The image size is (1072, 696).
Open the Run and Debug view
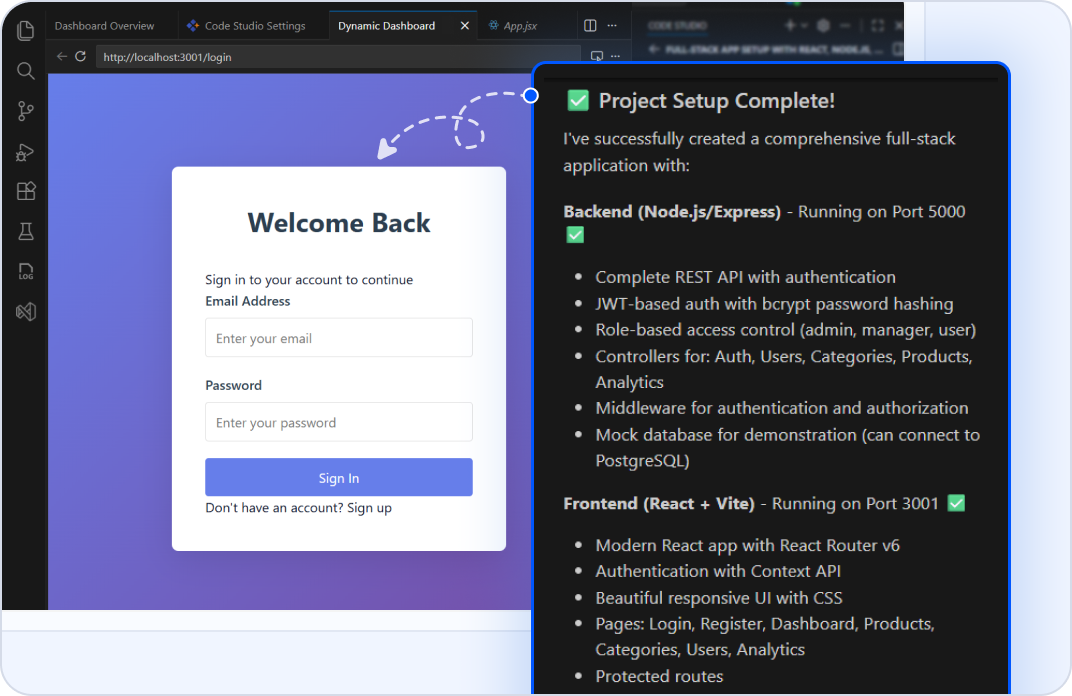coord(26,152)
